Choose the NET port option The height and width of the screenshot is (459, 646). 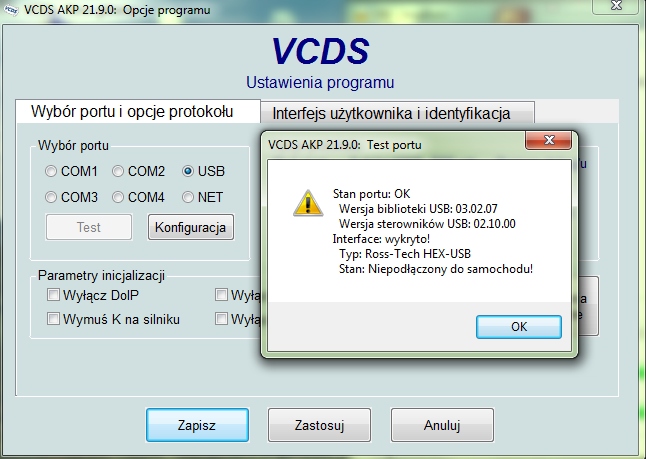[x=188, y=197]
